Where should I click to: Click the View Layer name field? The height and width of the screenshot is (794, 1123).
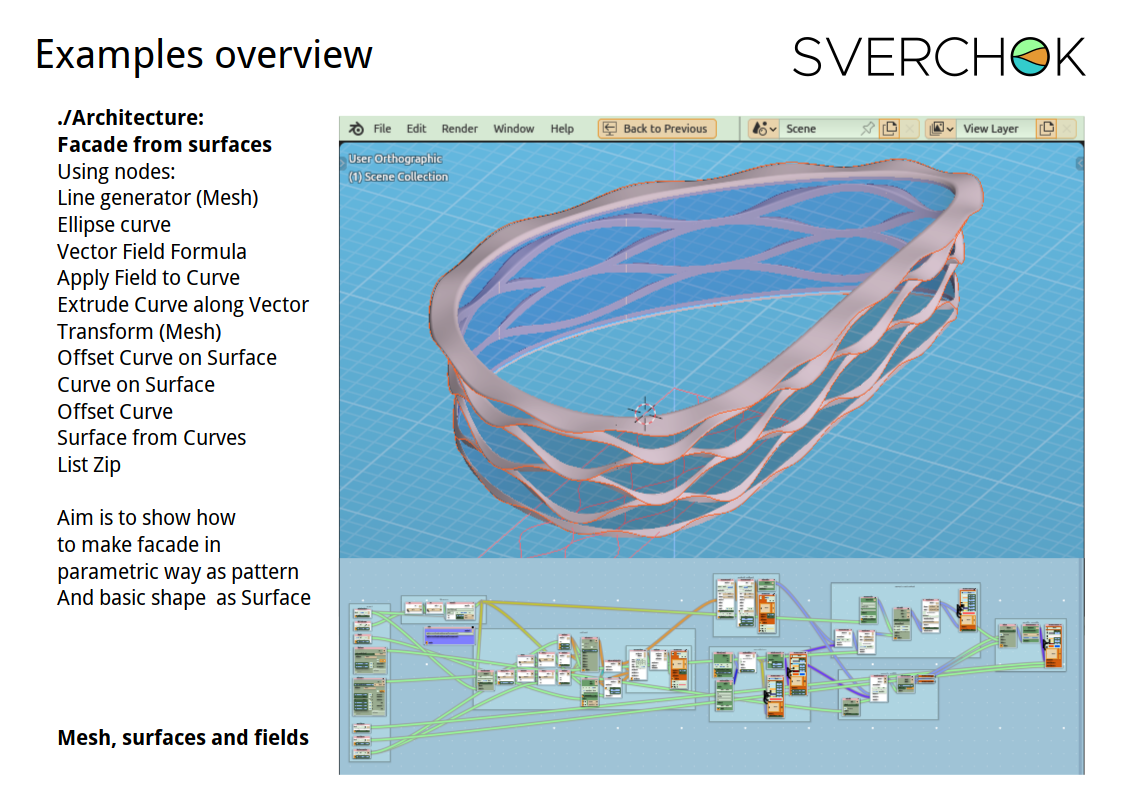pyautogui.click(x=993, y=129)
